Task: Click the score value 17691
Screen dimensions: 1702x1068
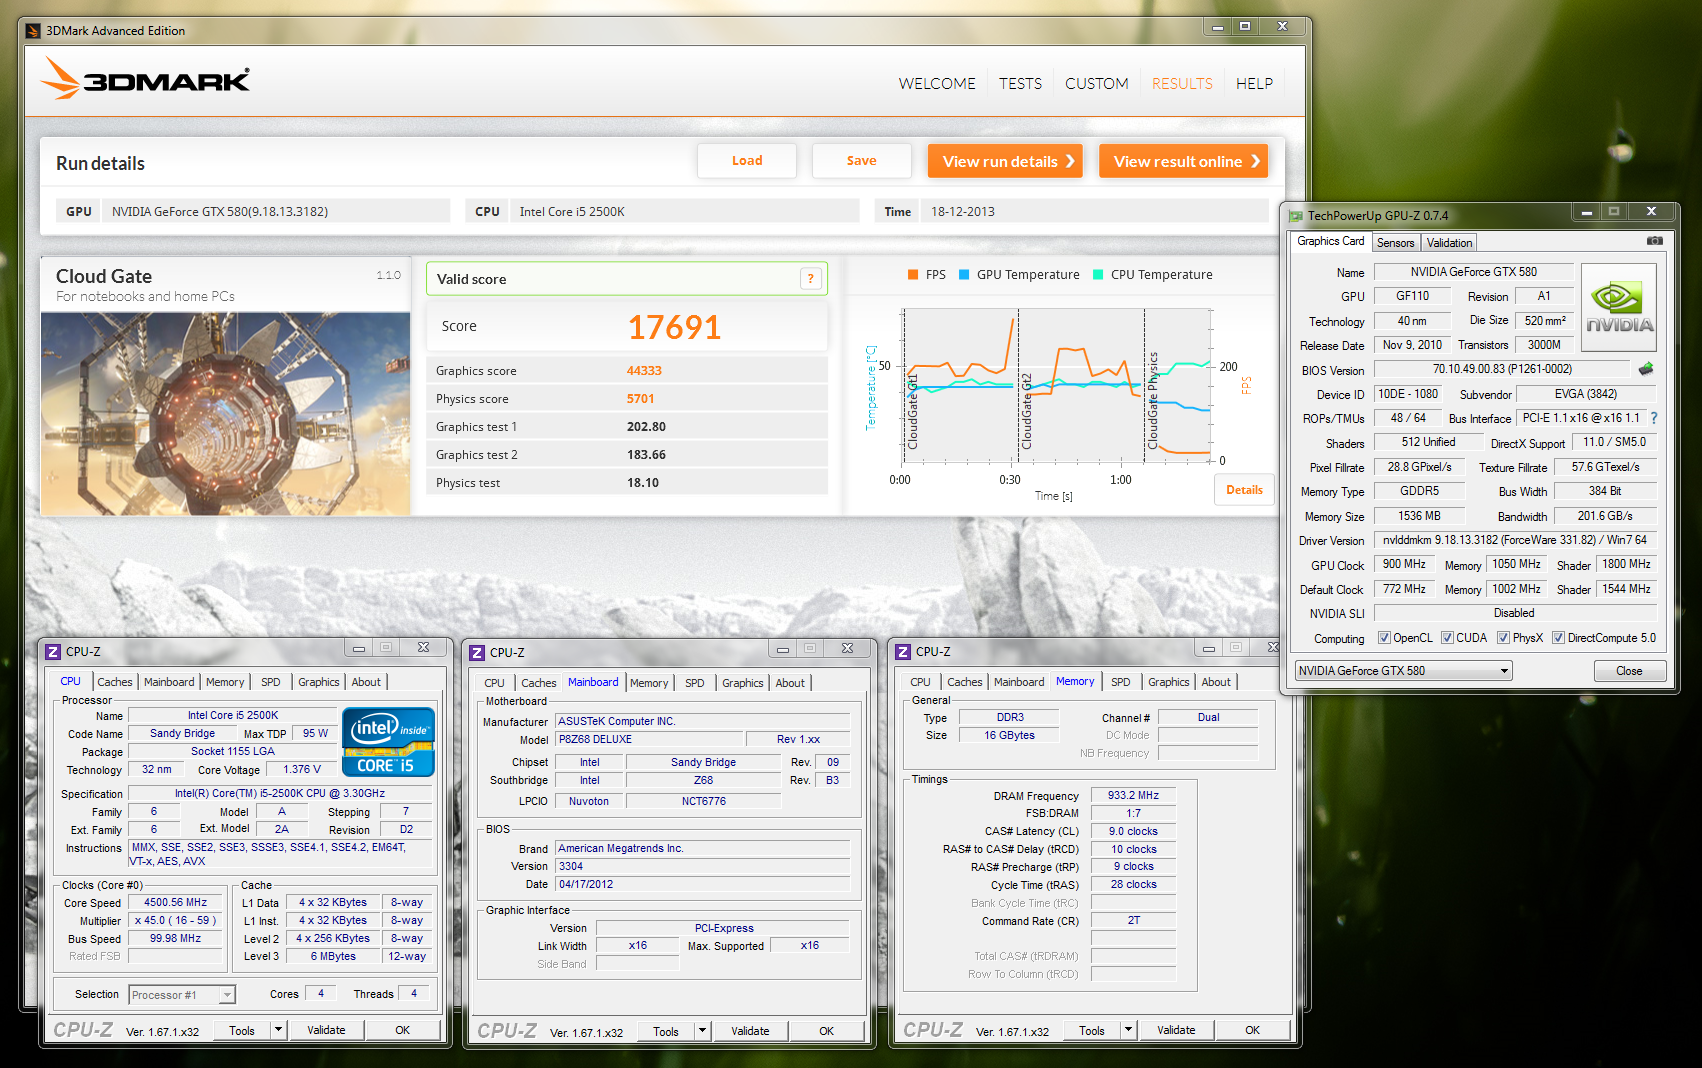Action: 674,327
